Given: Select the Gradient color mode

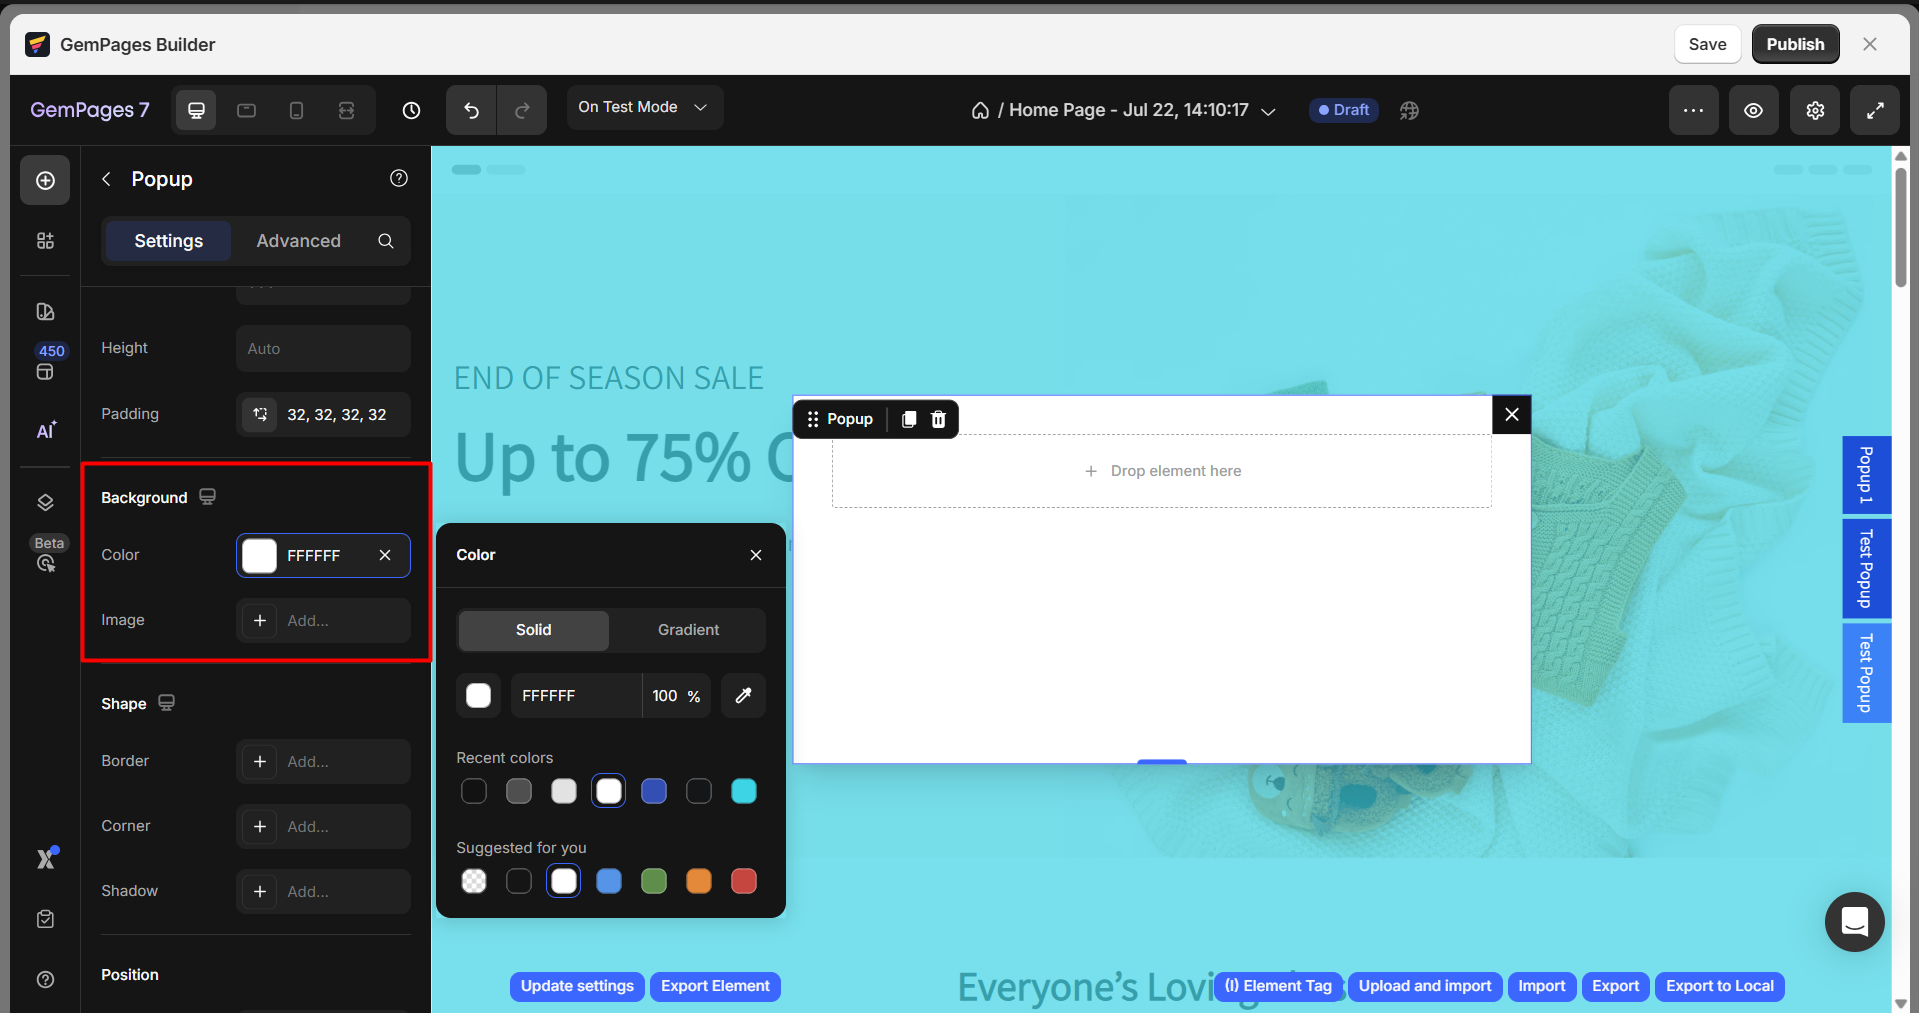Looking at the screenshot, I should point(688,630).
